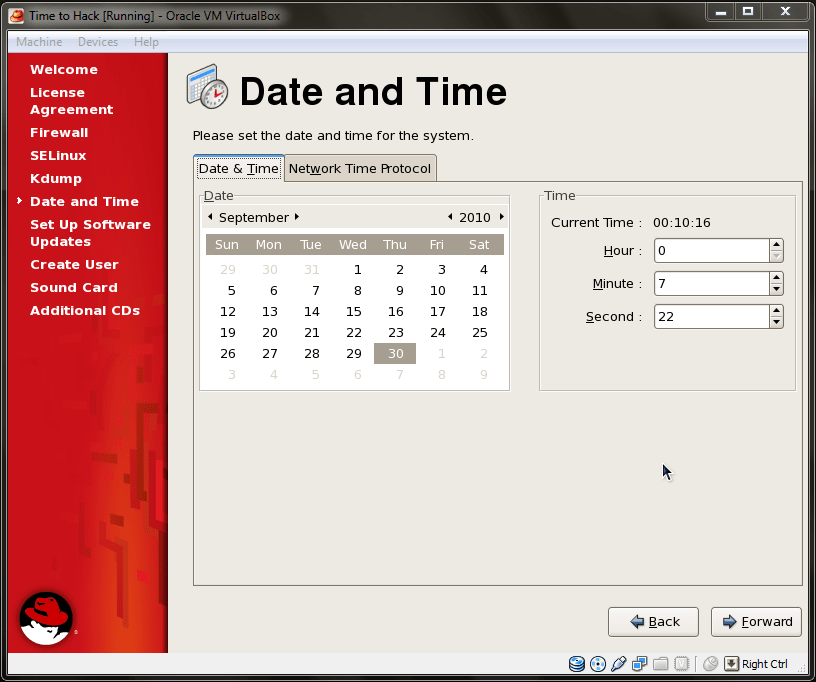Screen dimensions: 816x682
Task: Click the host key arrow icon
Action: 731,664
